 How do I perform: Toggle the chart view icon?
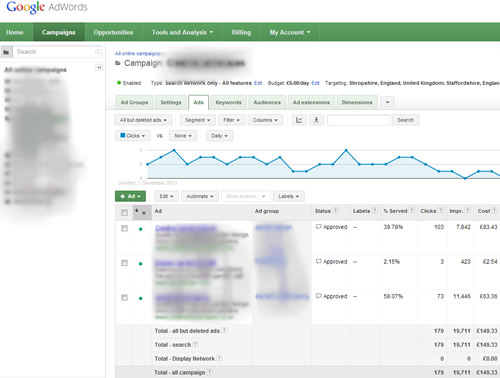(x=299, y=120)
